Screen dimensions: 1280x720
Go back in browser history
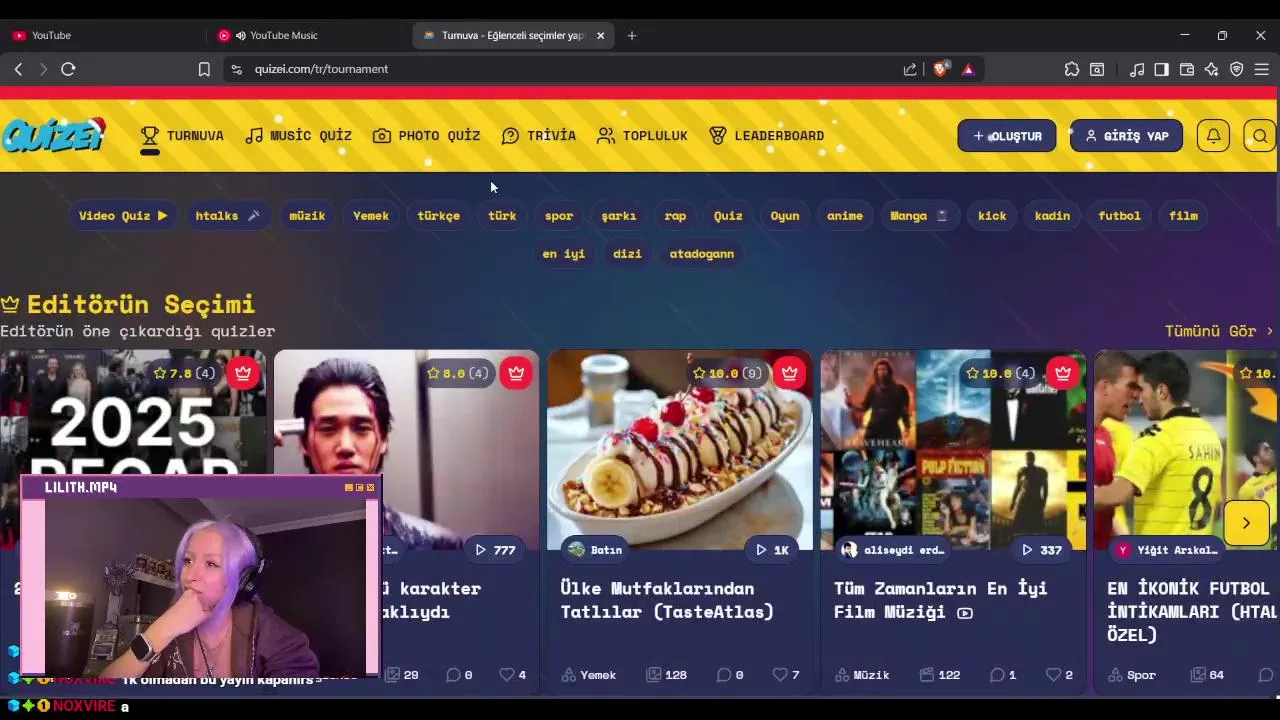[18, 69]
